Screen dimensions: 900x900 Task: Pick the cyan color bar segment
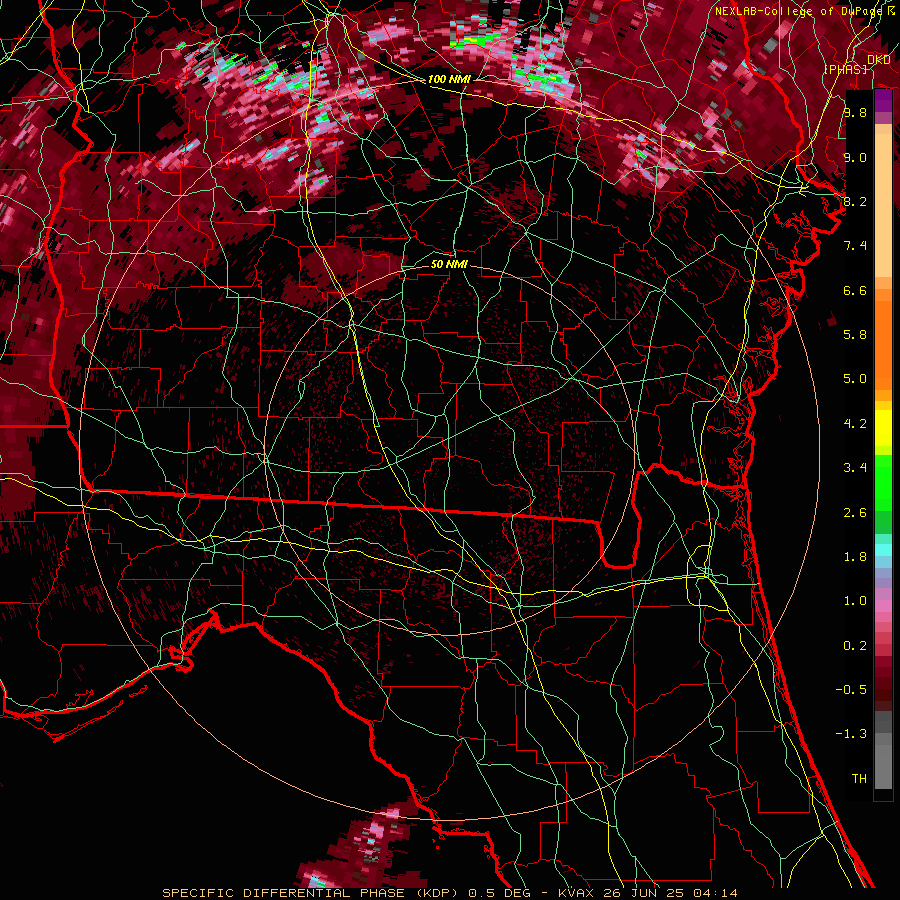point(883,549)
